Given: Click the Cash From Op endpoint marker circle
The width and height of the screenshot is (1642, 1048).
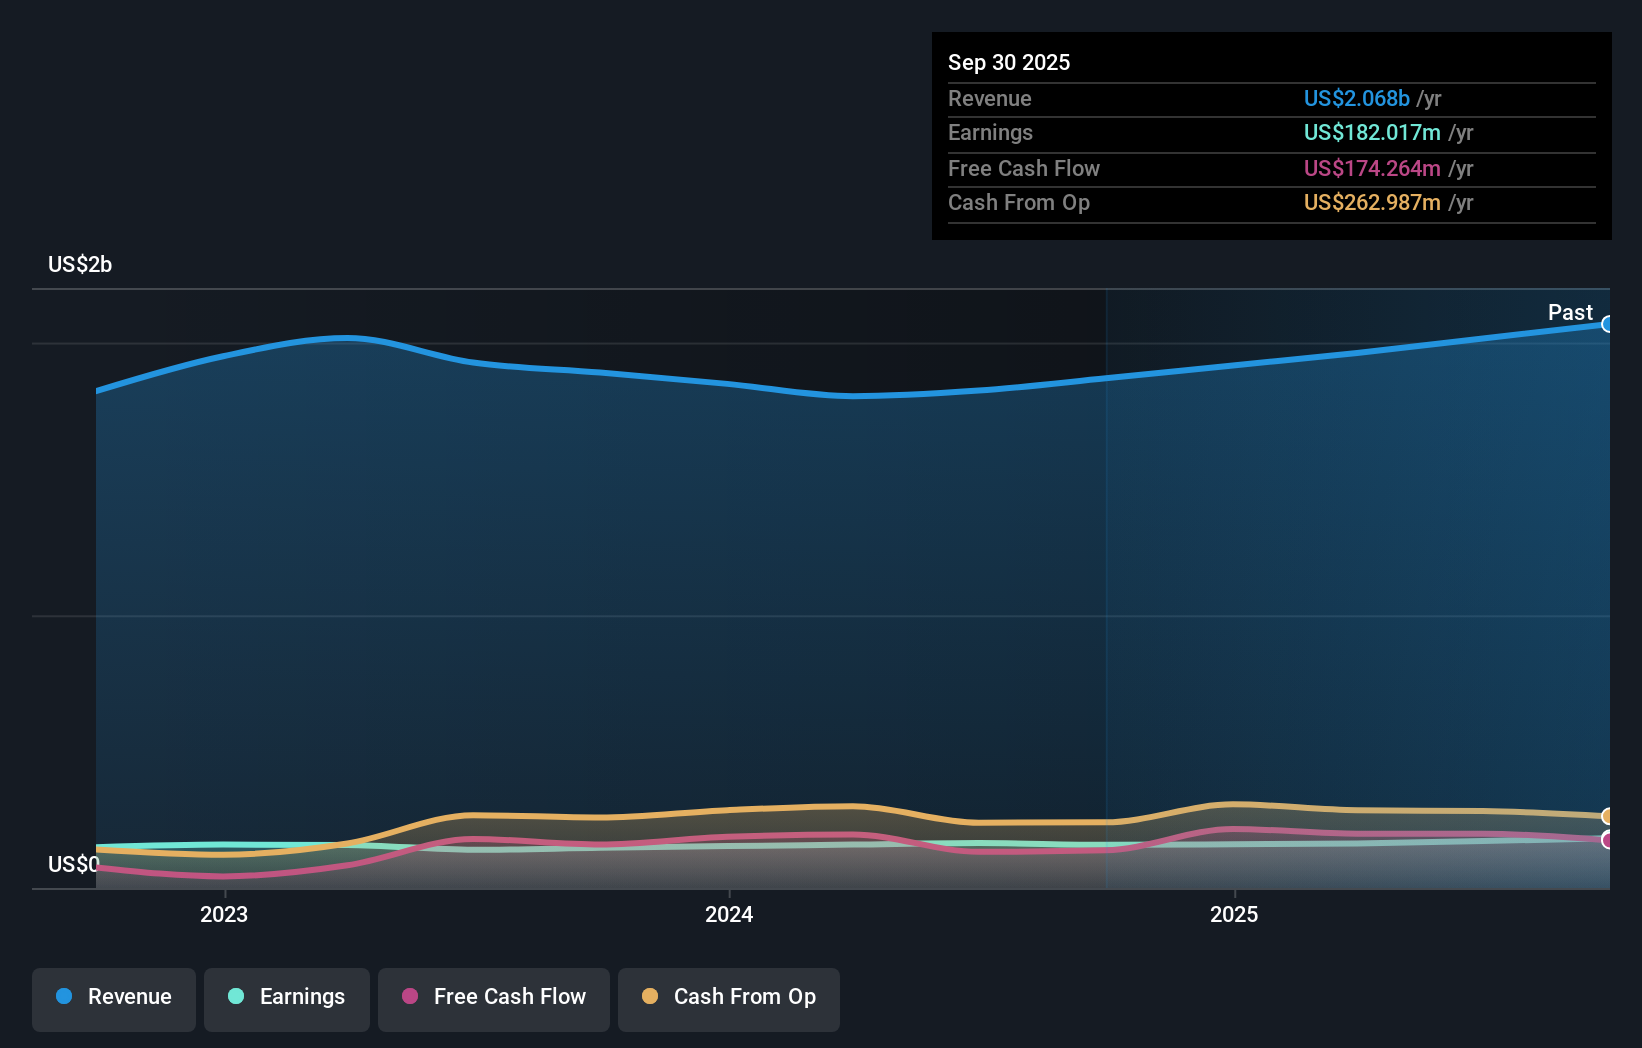Looking at the screenshot, I should click(x=1607, y=816).
